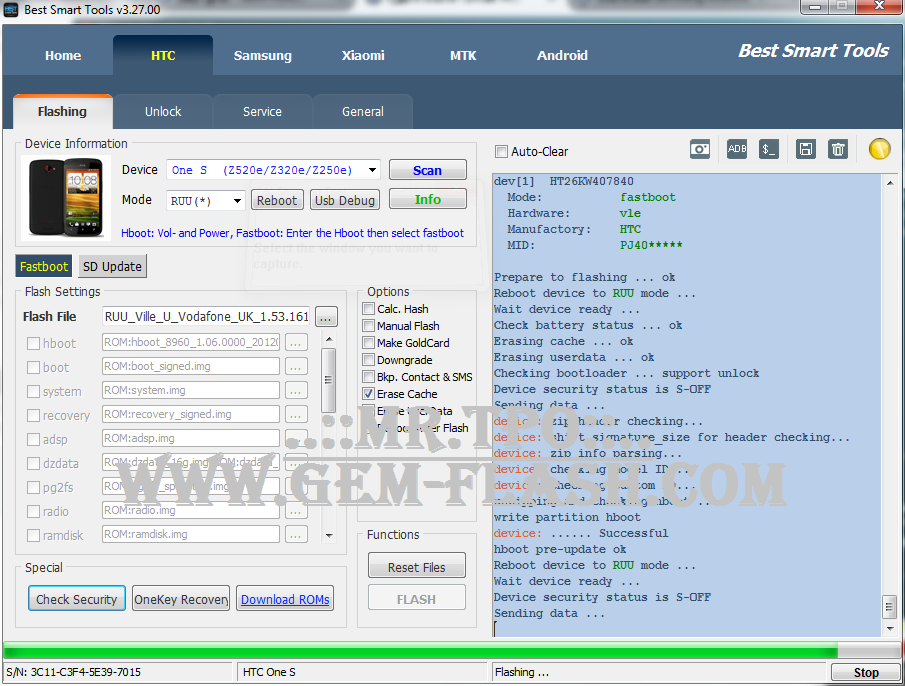Click the Scan button

tap(428, 170)
